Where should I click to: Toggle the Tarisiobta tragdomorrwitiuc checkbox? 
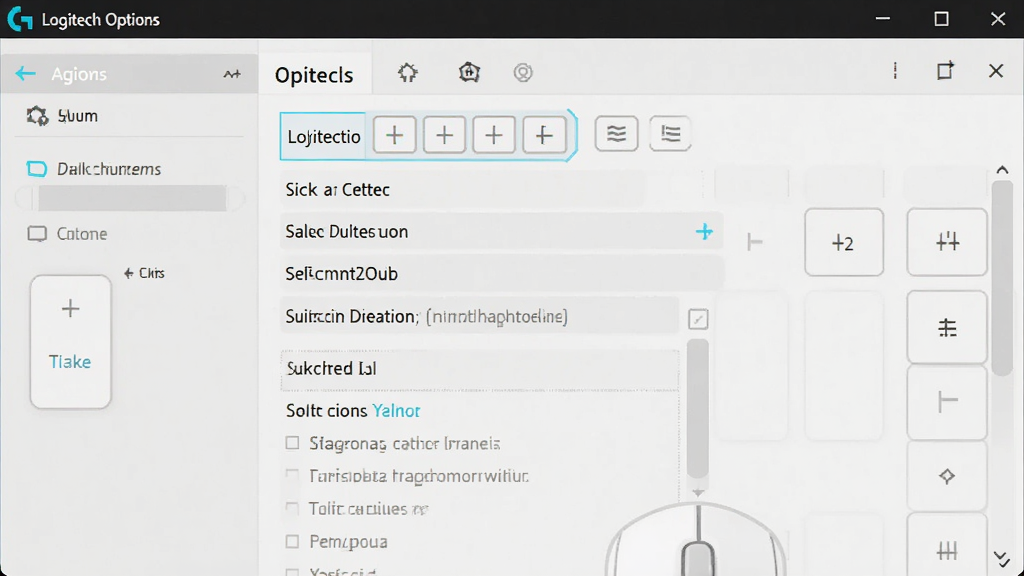[292, 475]
